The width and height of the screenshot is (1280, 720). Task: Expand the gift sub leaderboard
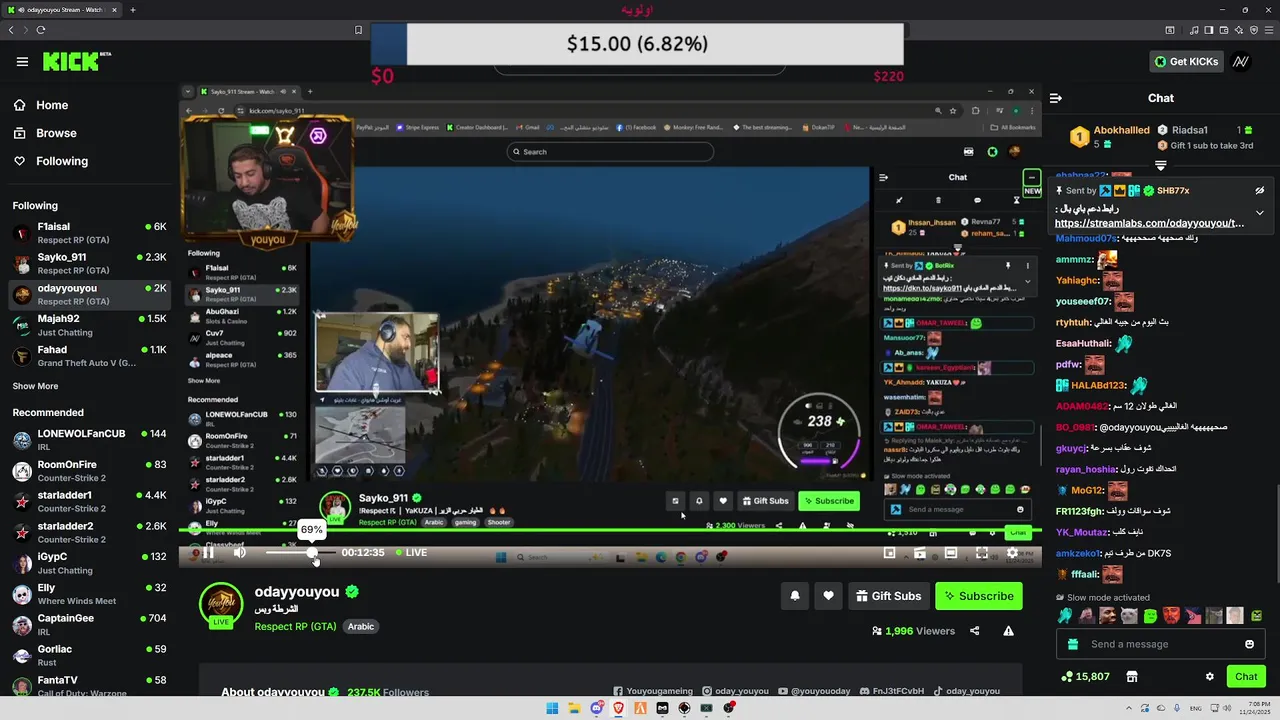[x=1161, y=165]
